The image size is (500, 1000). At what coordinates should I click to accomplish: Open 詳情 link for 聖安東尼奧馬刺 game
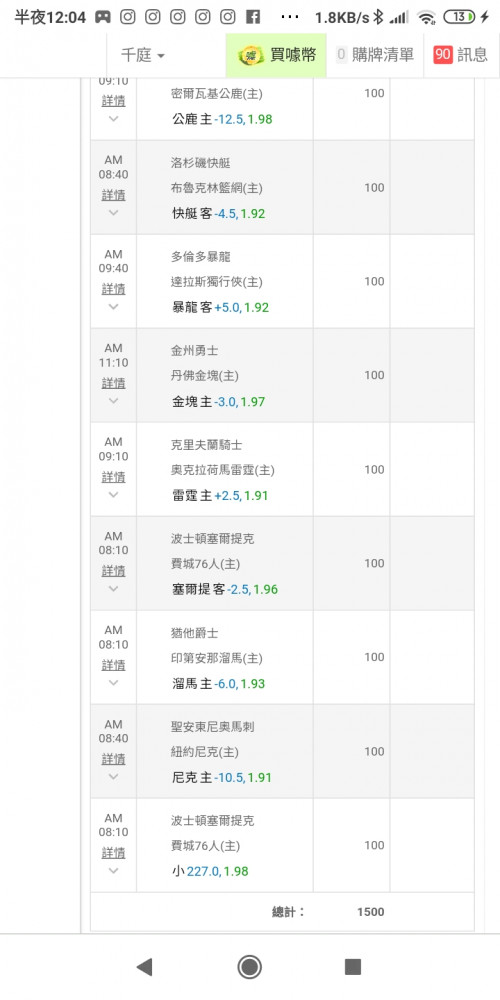[x=114, y=759]
